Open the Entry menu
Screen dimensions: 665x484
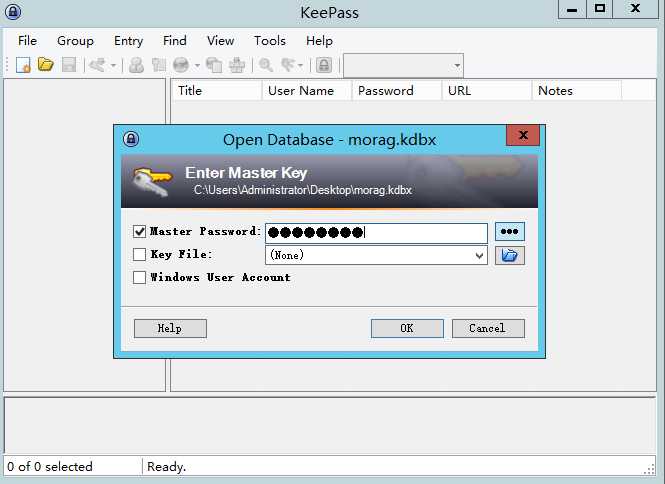[x=129, y=41]
